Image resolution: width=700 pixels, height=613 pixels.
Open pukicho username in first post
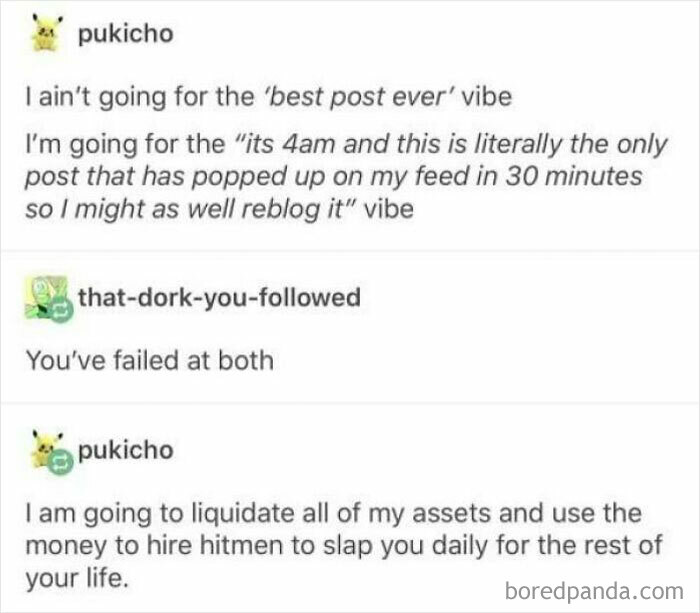click(126, 34)
